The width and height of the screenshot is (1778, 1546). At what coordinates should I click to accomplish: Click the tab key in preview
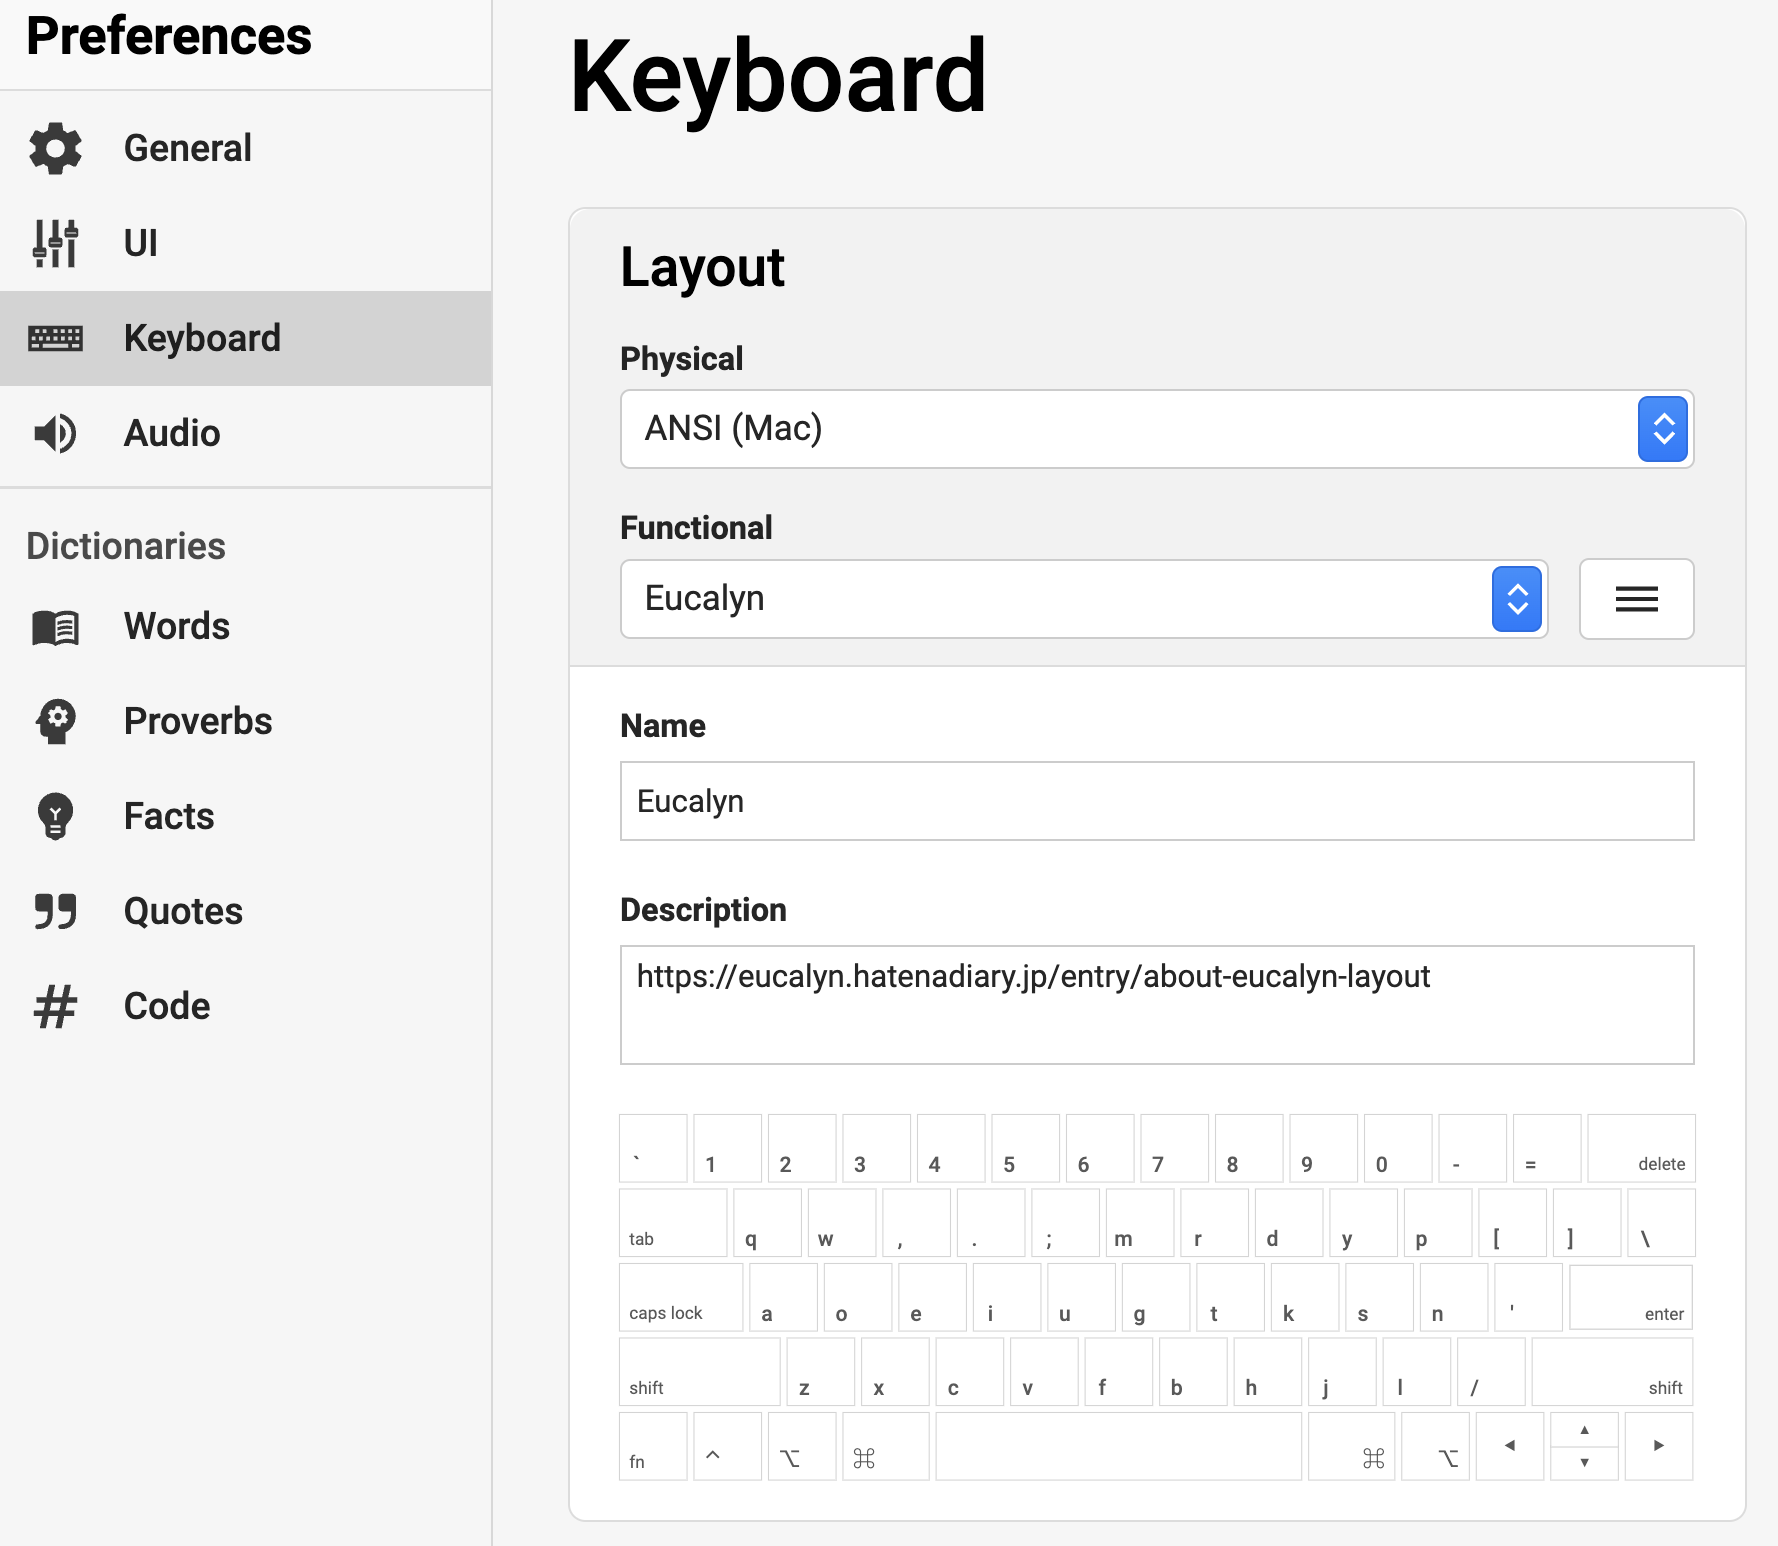(672, 1223)
